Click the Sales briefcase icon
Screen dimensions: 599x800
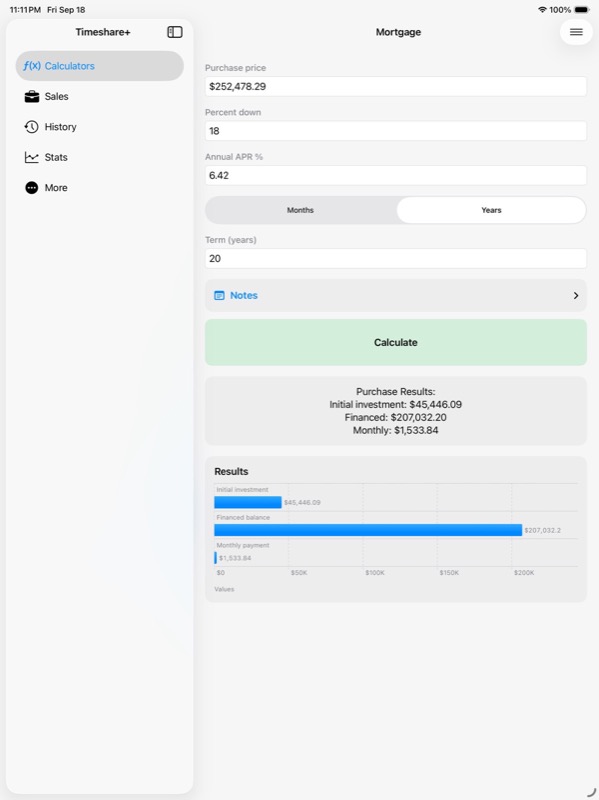tap(32, 96)
